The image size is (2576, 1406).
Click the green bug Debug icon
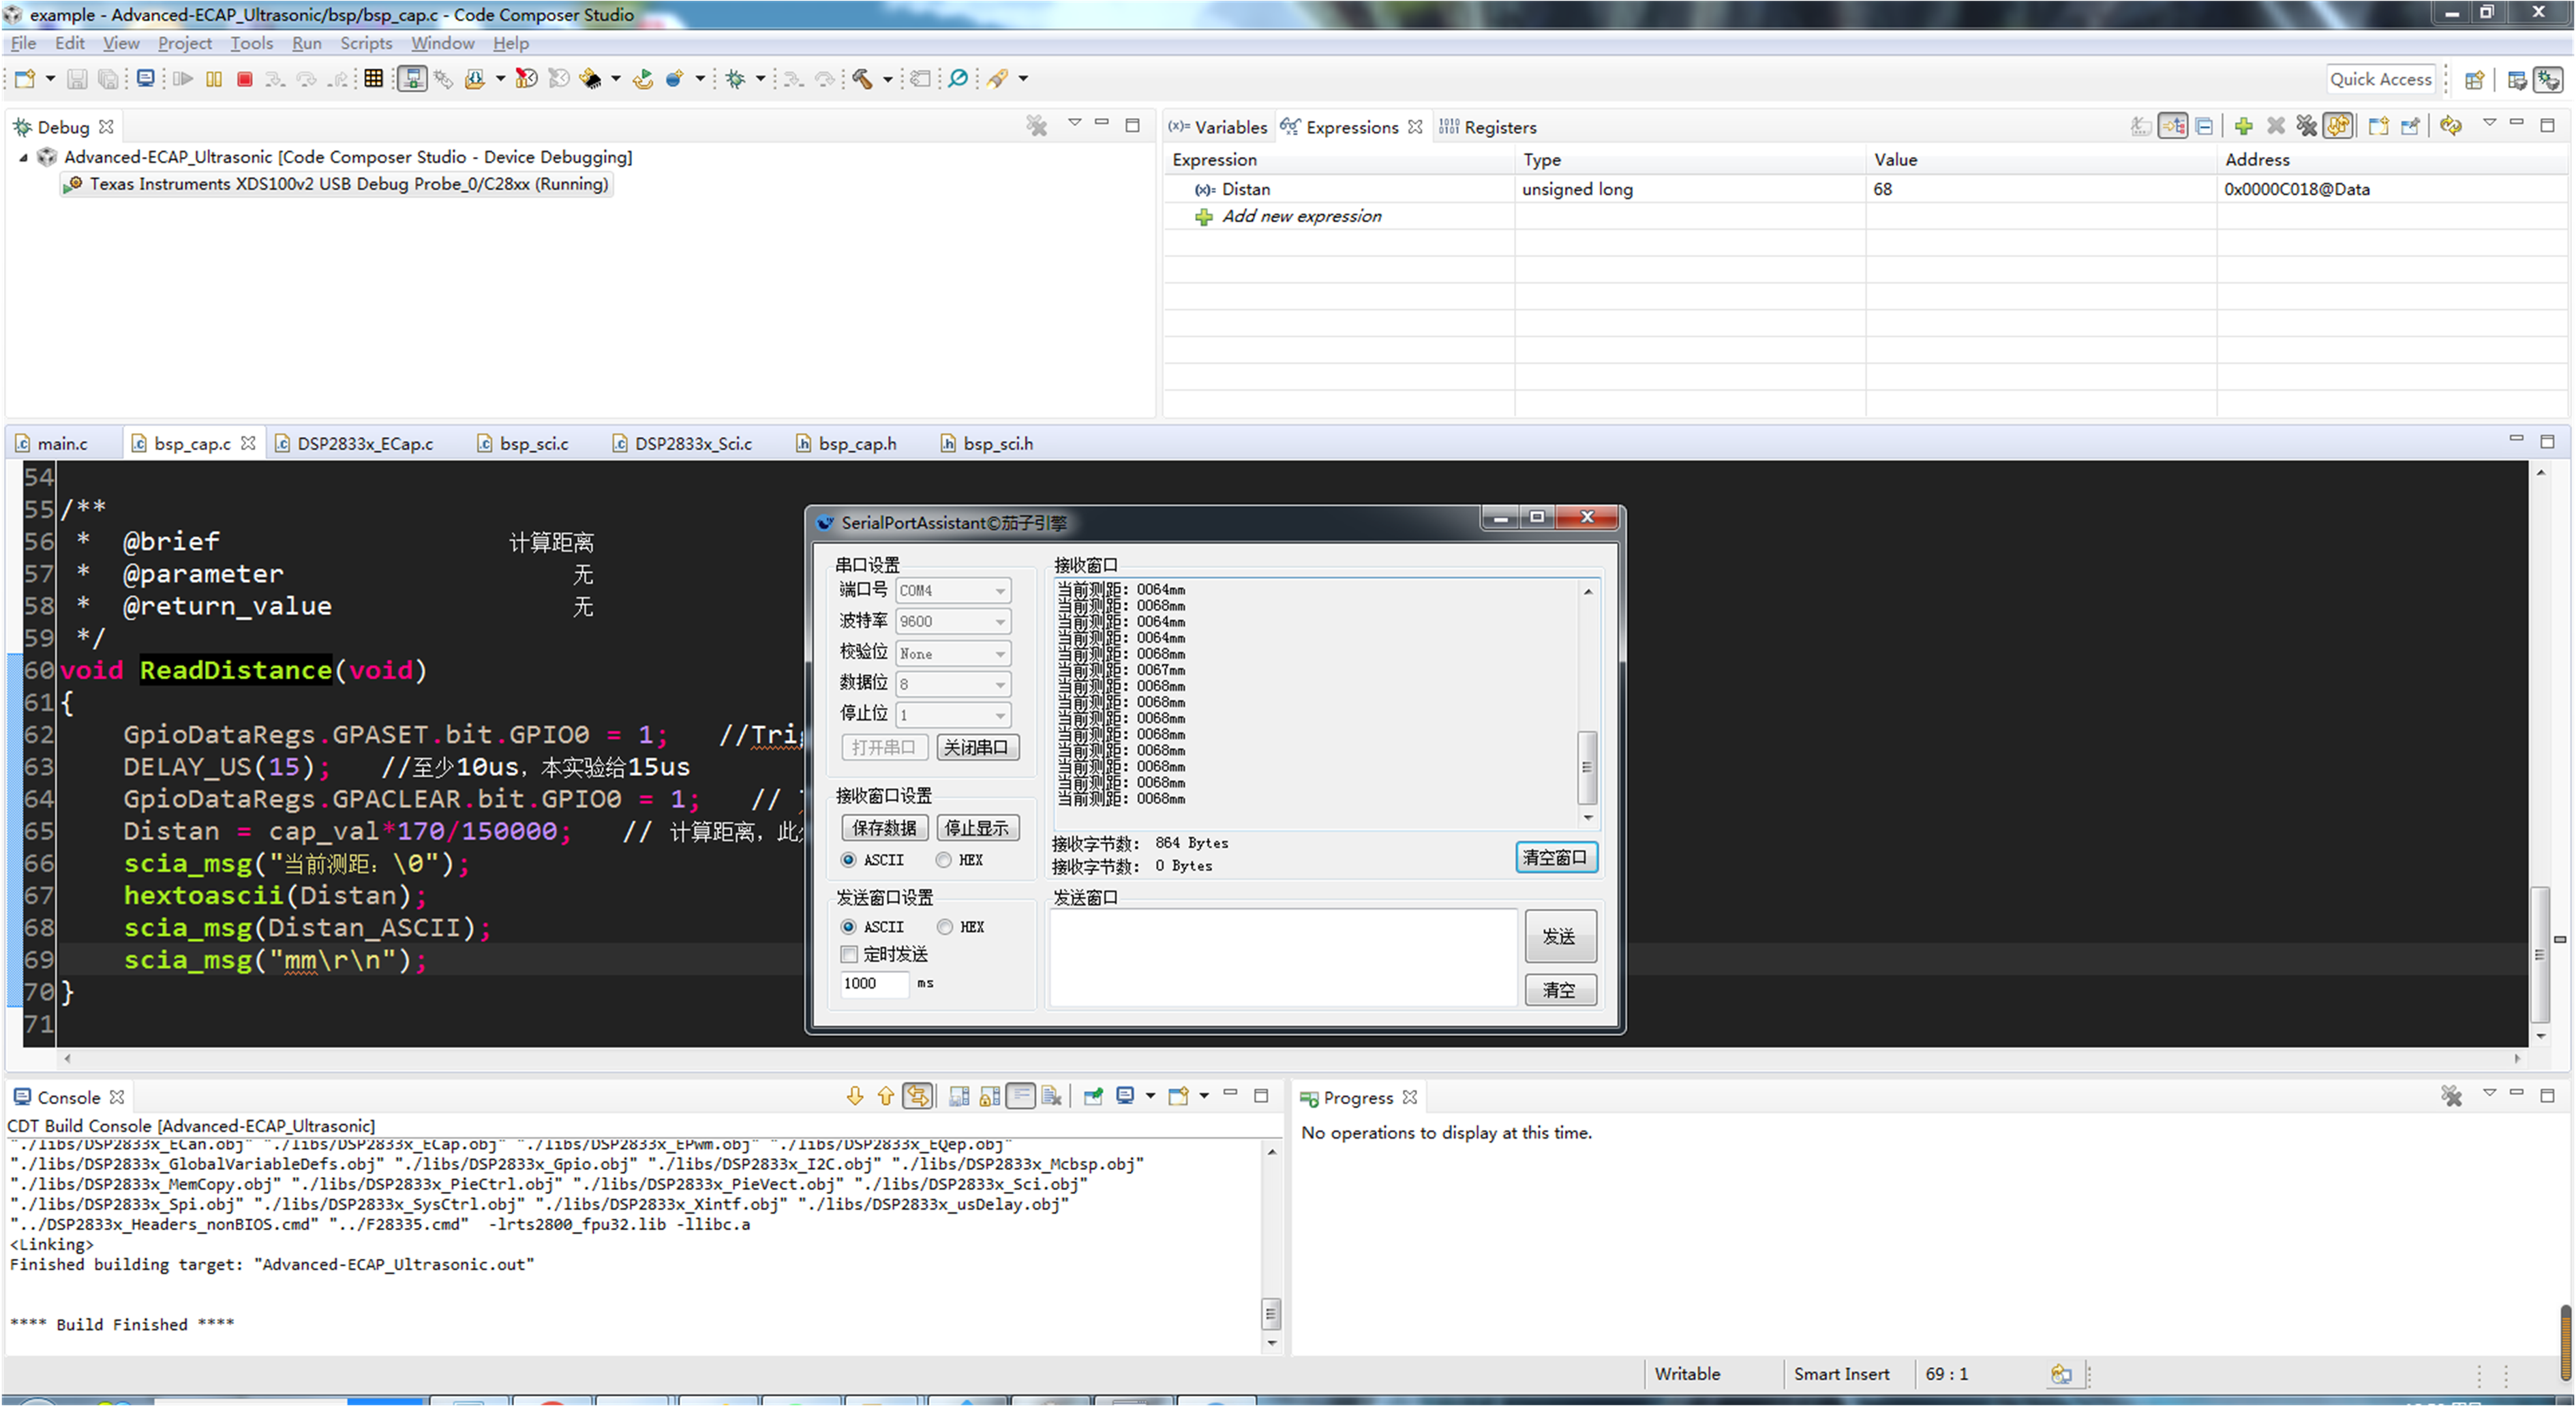pyautogui.click(x=736, y=79)
